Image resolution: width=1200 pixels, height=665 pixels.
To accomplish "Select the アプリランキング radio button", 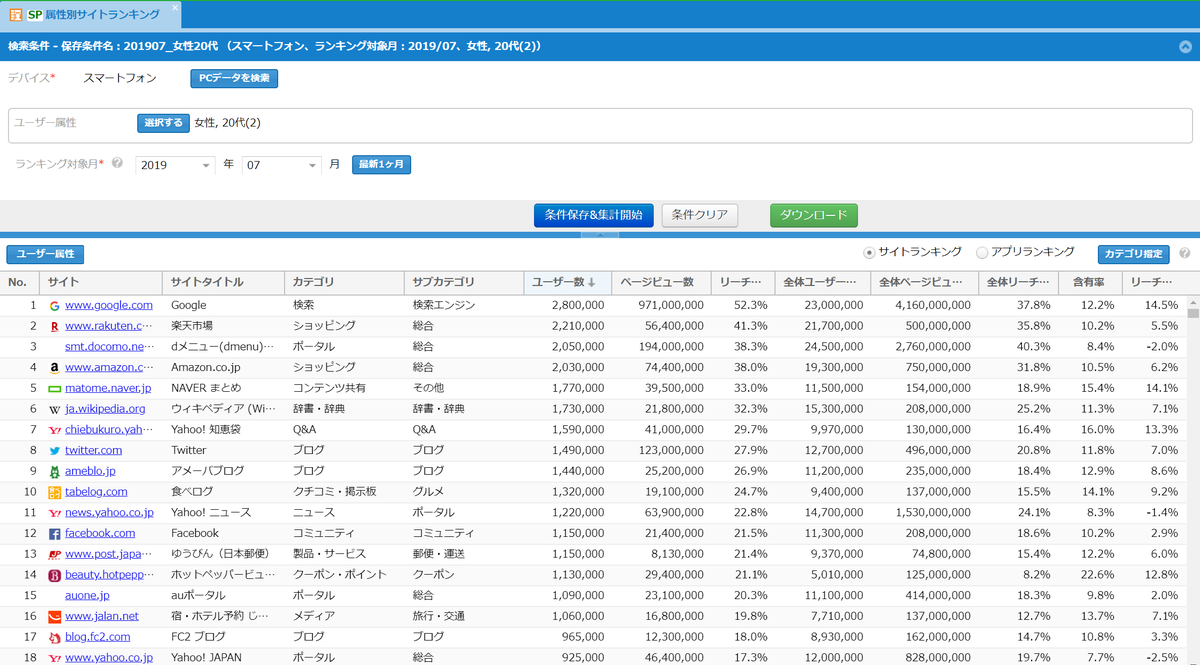I will click(981, 253).
